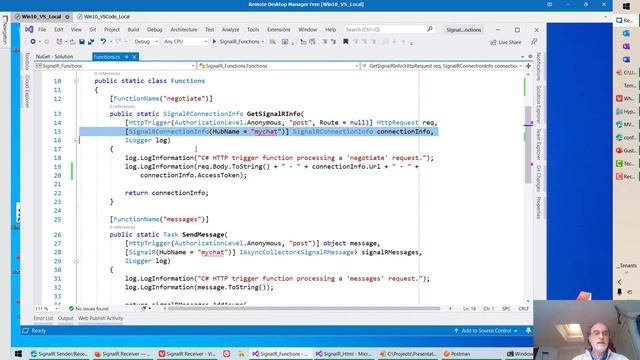Open the Analyze menu

[230, 29]
